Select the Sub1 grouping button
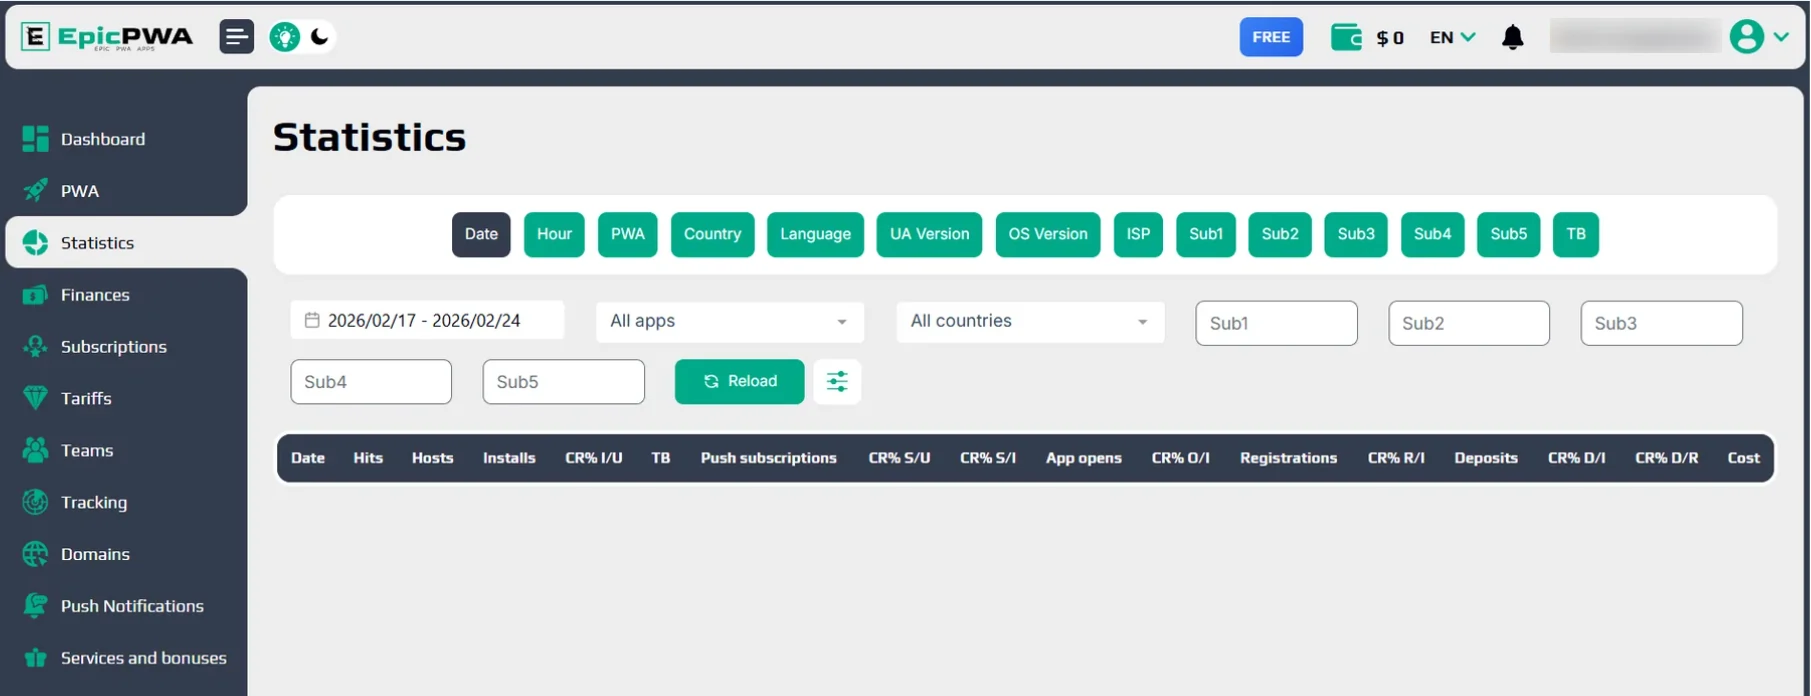1811x696 pixels. tap(1206, 234)
